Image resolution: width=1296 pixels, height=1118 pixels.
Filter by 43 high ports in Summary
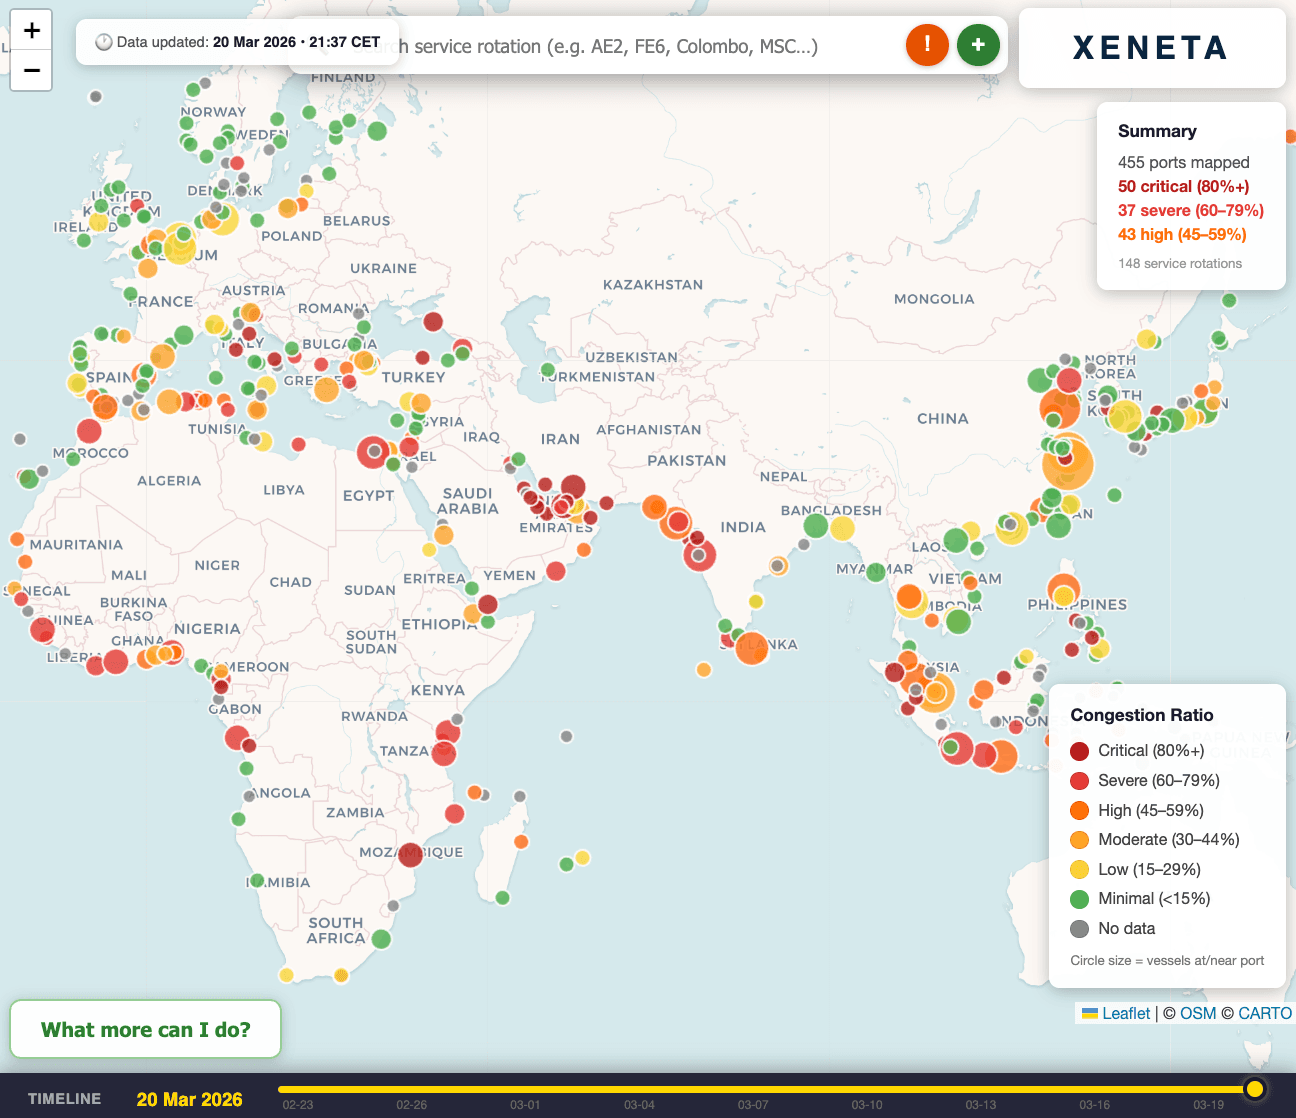point(1181,234)
